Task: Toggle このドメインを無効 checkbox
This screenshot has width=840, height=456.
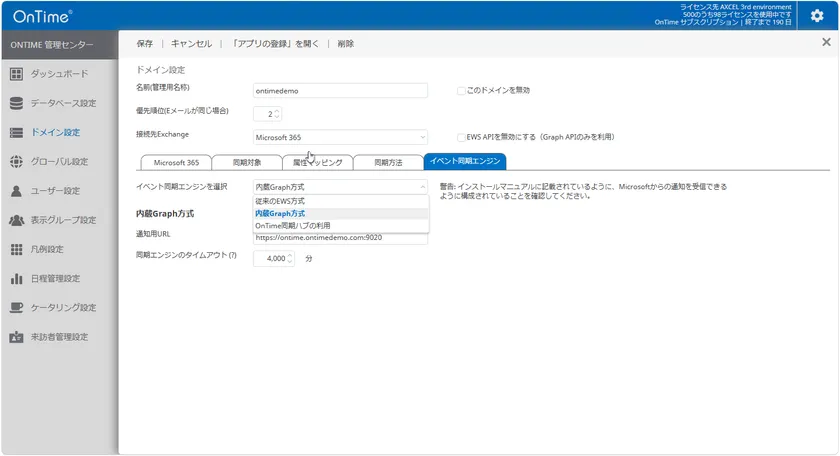Action: tap(461, 91)
